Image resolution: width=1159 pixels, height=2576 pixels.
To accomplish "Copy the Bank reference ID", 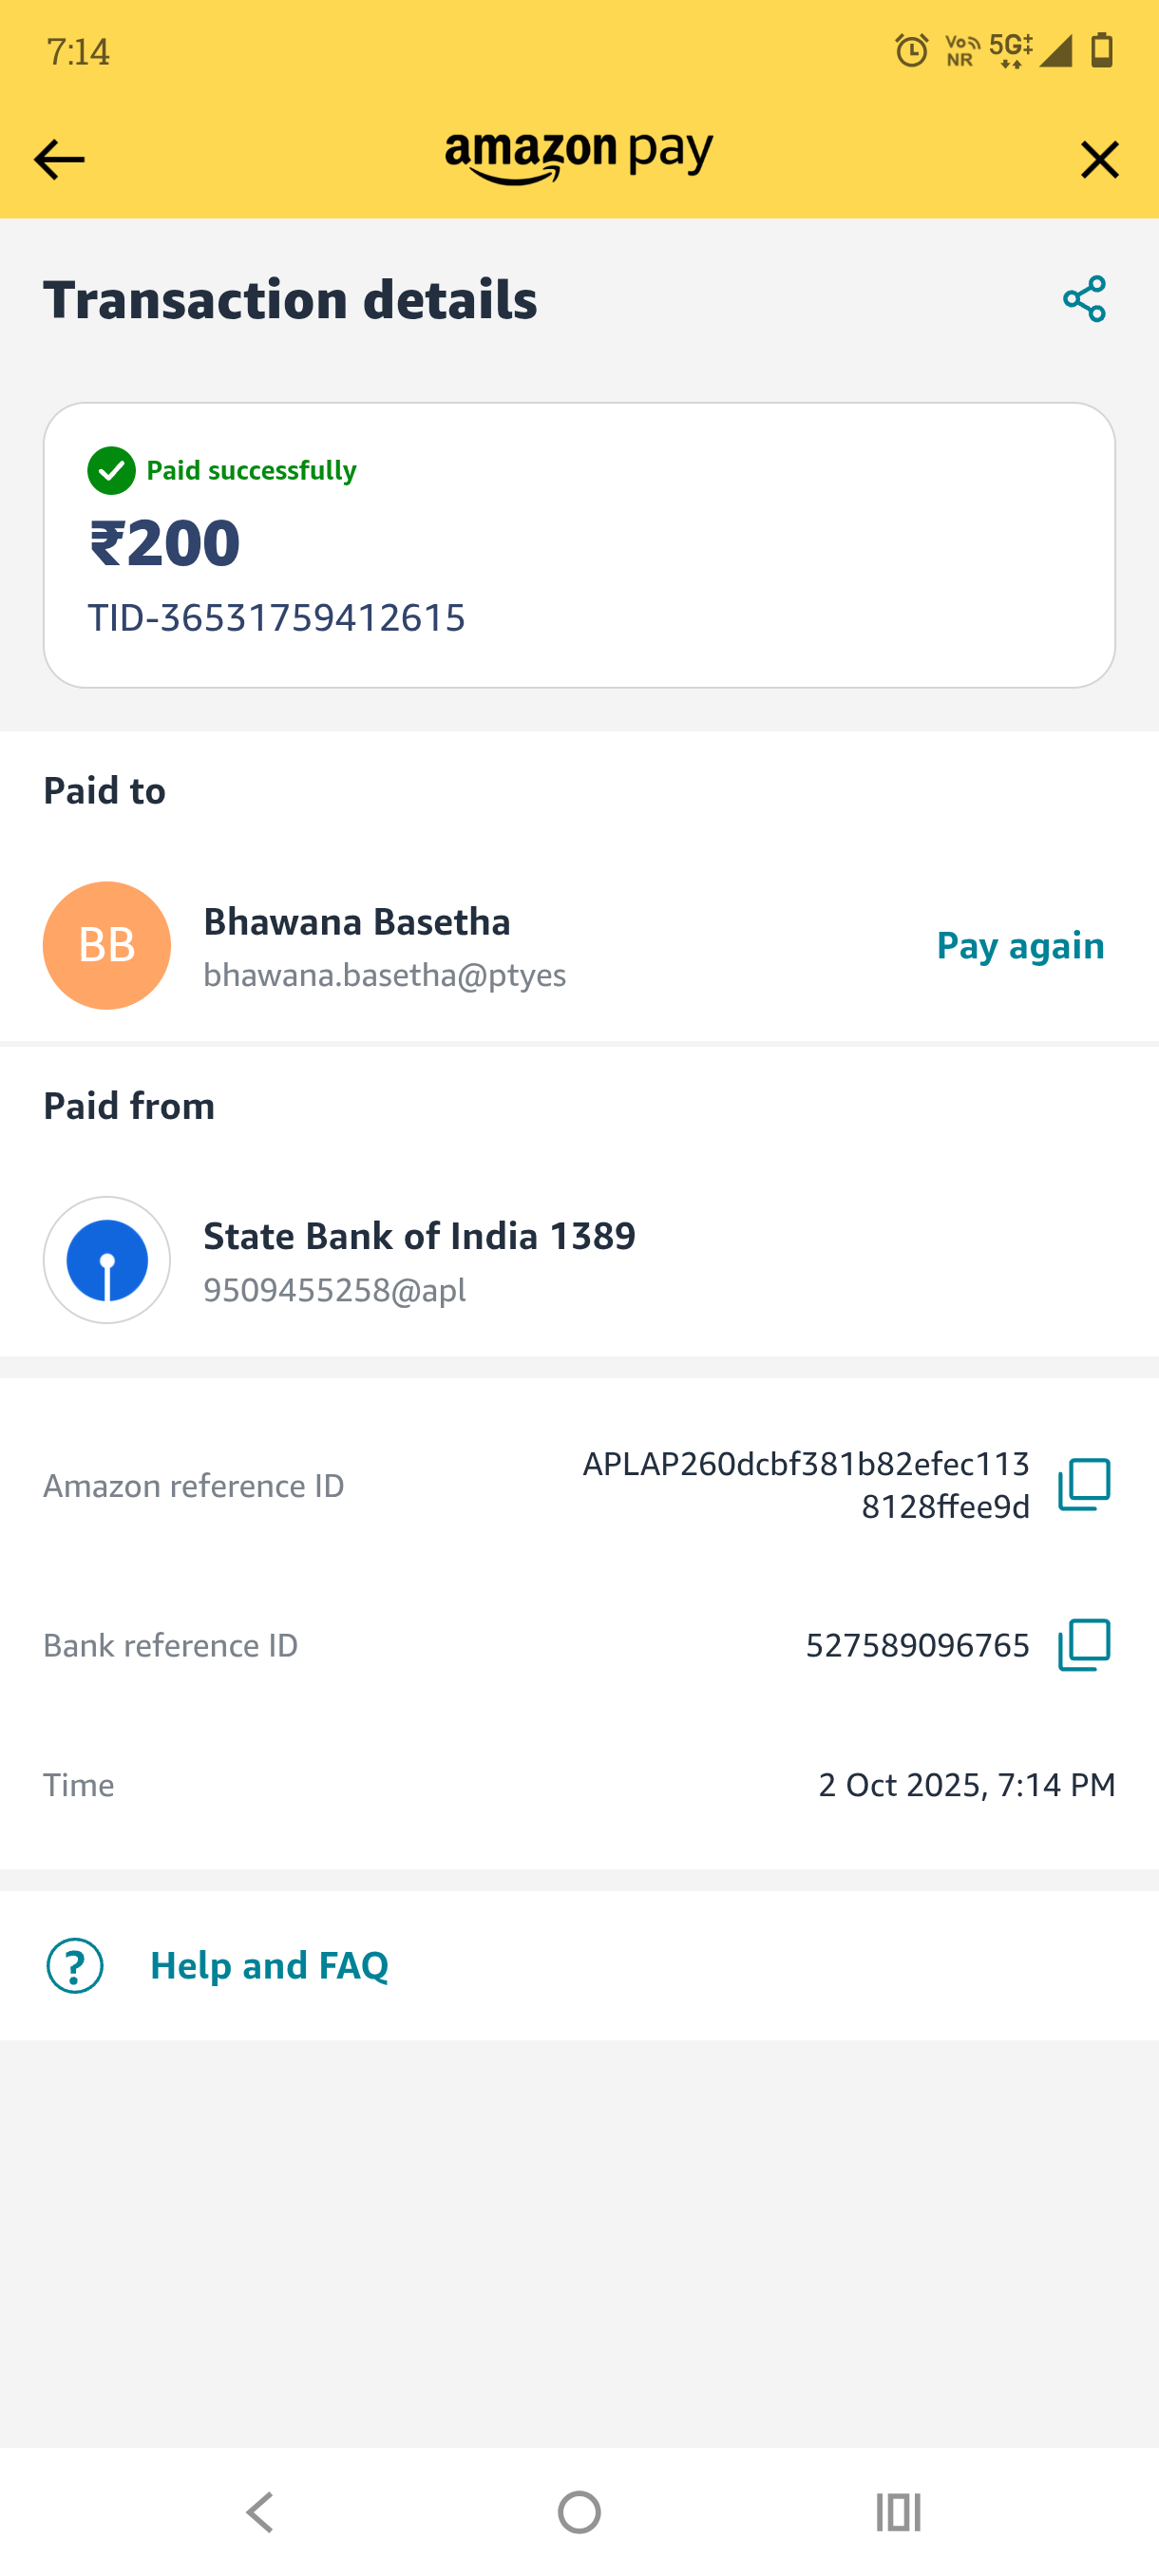I will [1084, 1645].
